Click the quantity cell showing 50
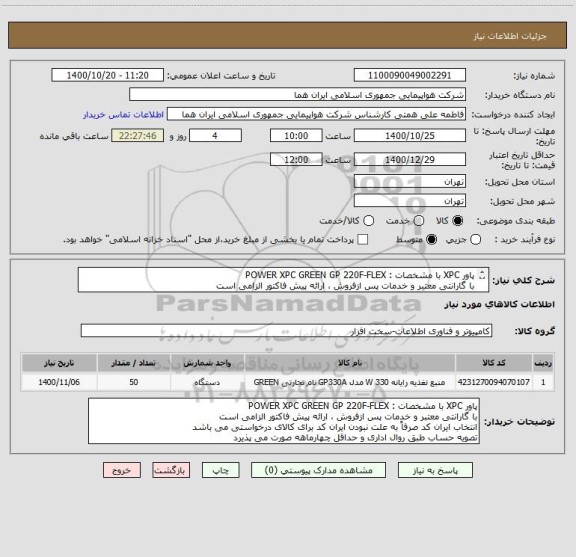 [x=134, y=382]
